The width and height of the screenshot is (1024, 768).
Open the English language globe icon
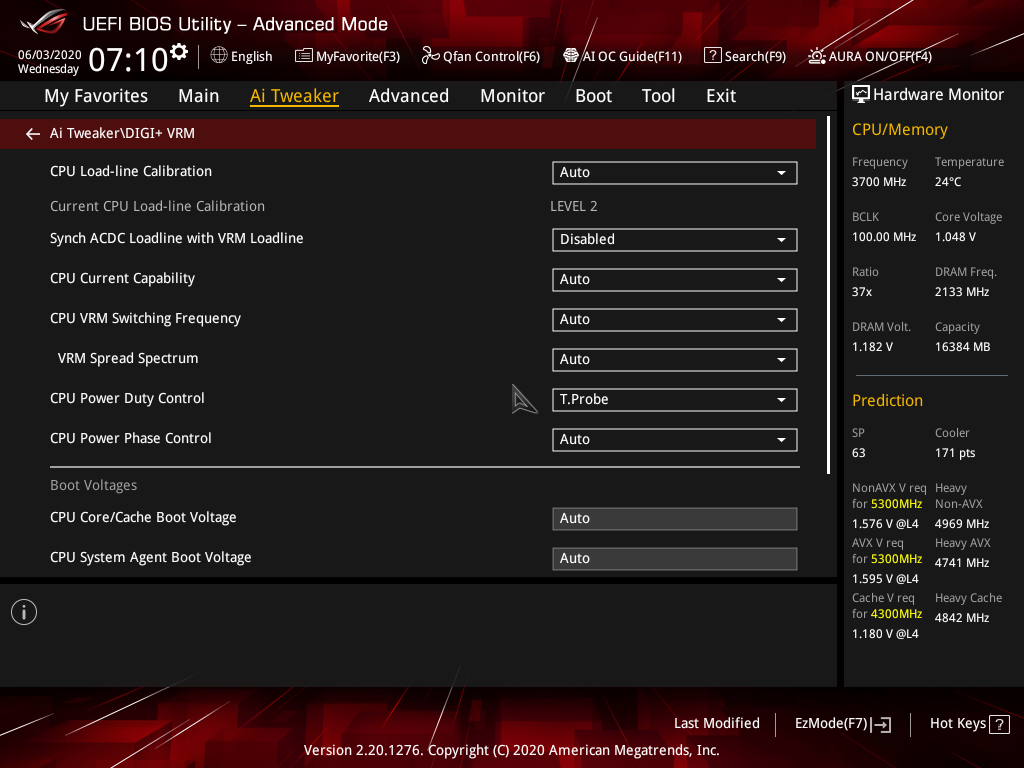tap(218, 56)
